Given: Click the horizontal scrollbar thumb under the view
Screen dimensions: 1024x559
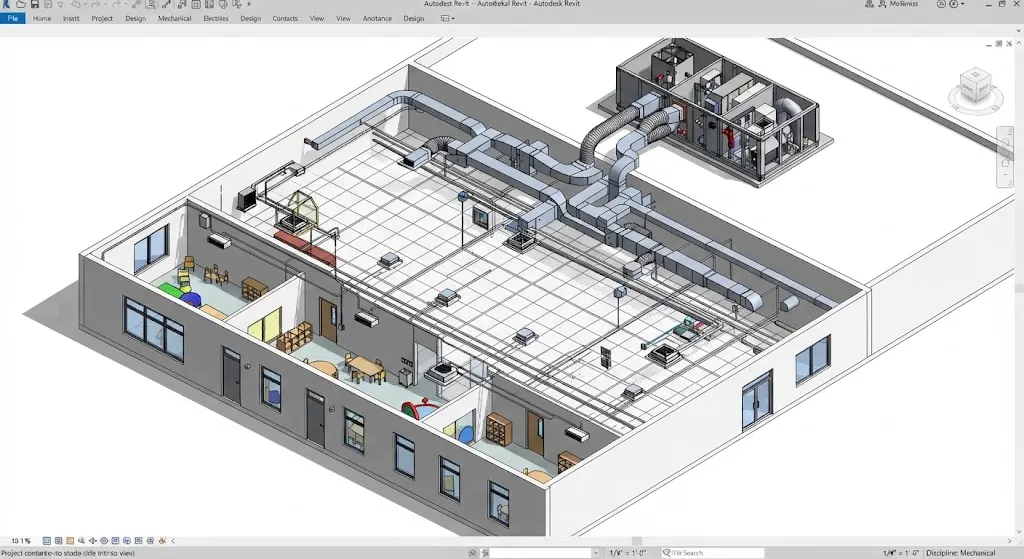Looking at the screenshot, I should [637, 541].
